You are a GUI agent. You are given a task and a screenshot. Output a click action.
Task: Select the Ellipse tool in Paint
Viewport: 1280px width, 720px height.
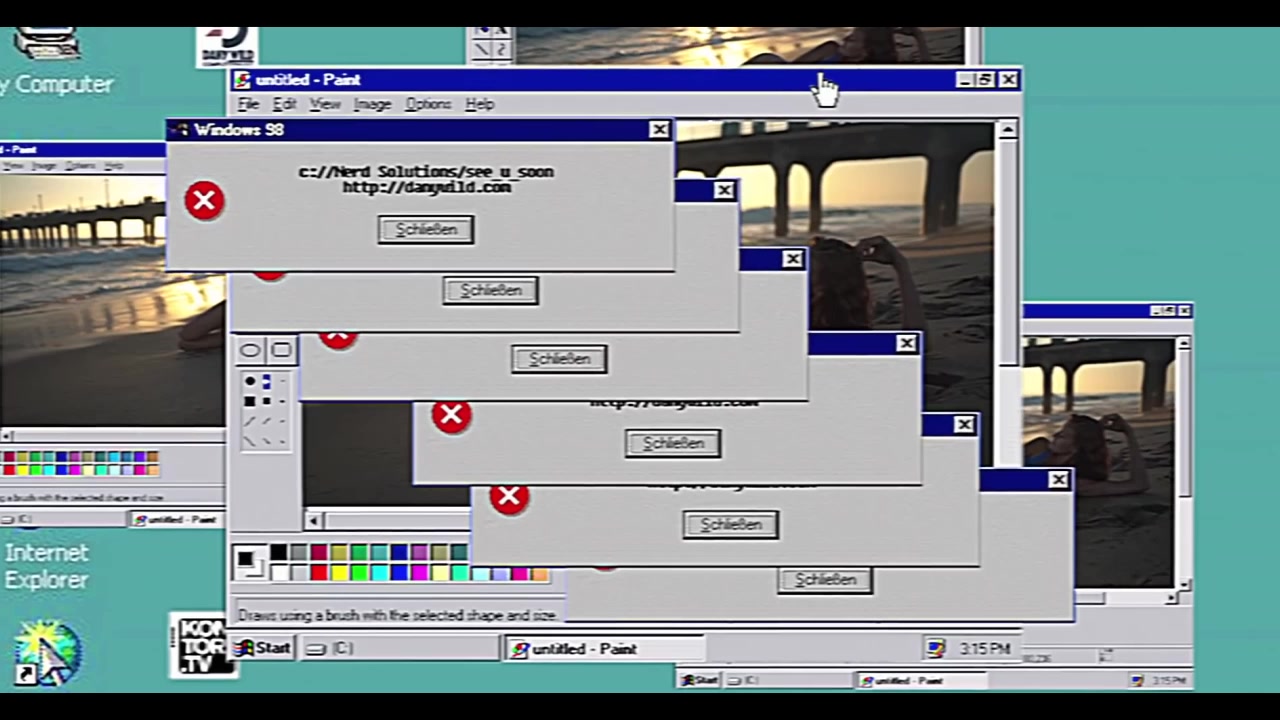[250, 350]
